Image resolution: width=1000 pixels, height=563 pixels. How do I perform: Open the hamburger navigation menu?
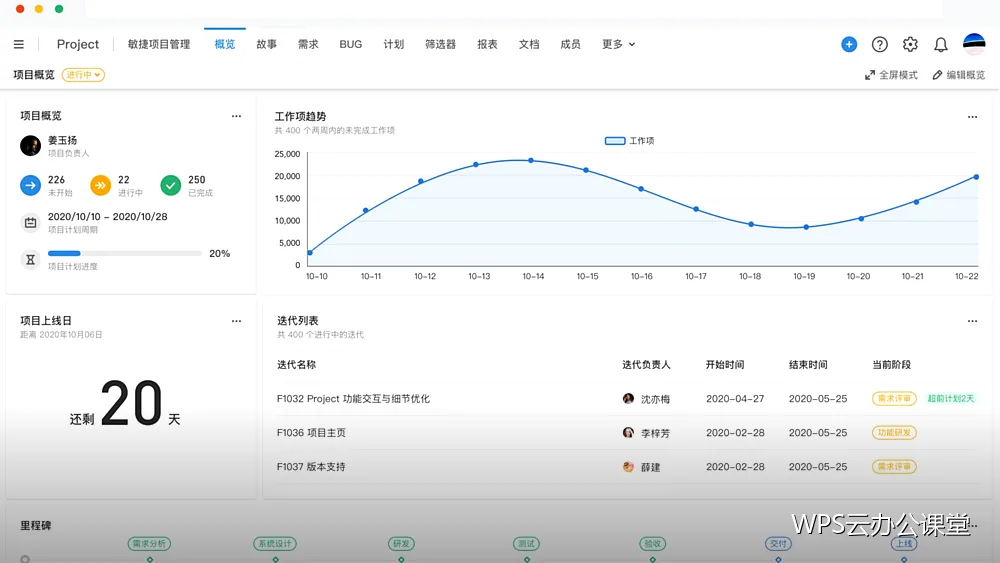[18, 44]
